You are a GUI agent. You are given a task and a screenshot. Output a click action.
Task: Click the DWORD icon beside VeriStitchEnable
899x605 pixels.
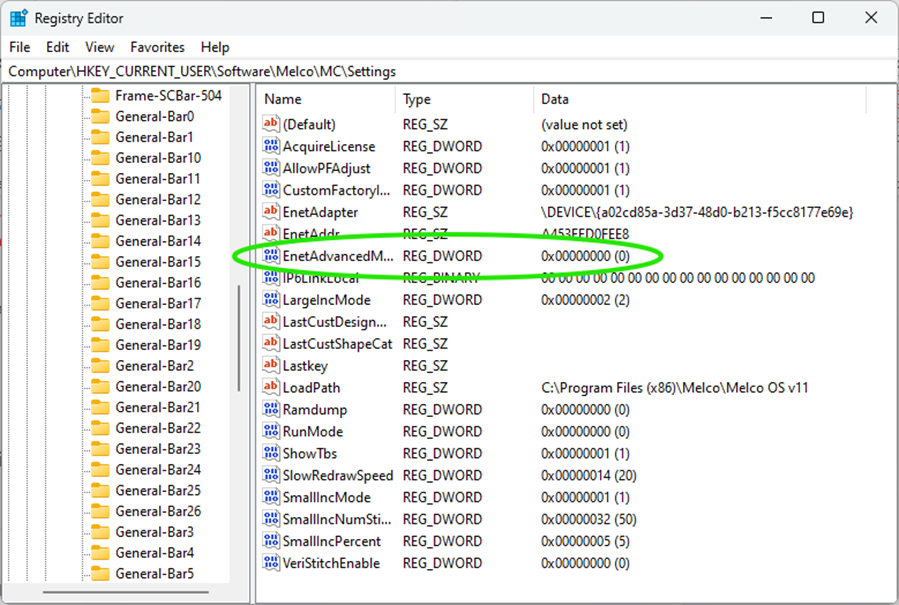pyautogui.click(x=271, y=563)
